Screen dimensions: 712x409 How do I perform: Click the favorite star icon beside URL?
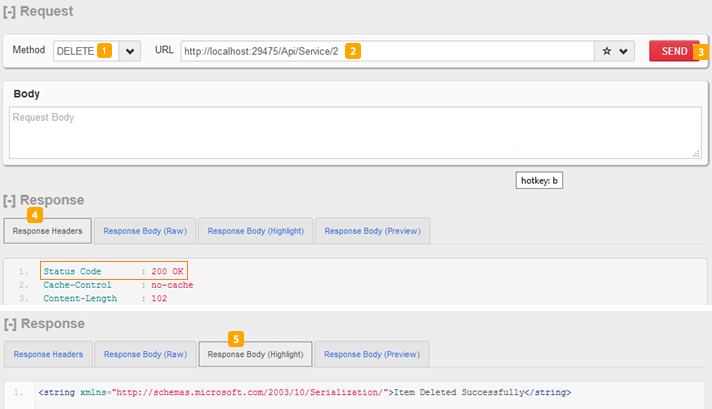[x=607, y=51]
